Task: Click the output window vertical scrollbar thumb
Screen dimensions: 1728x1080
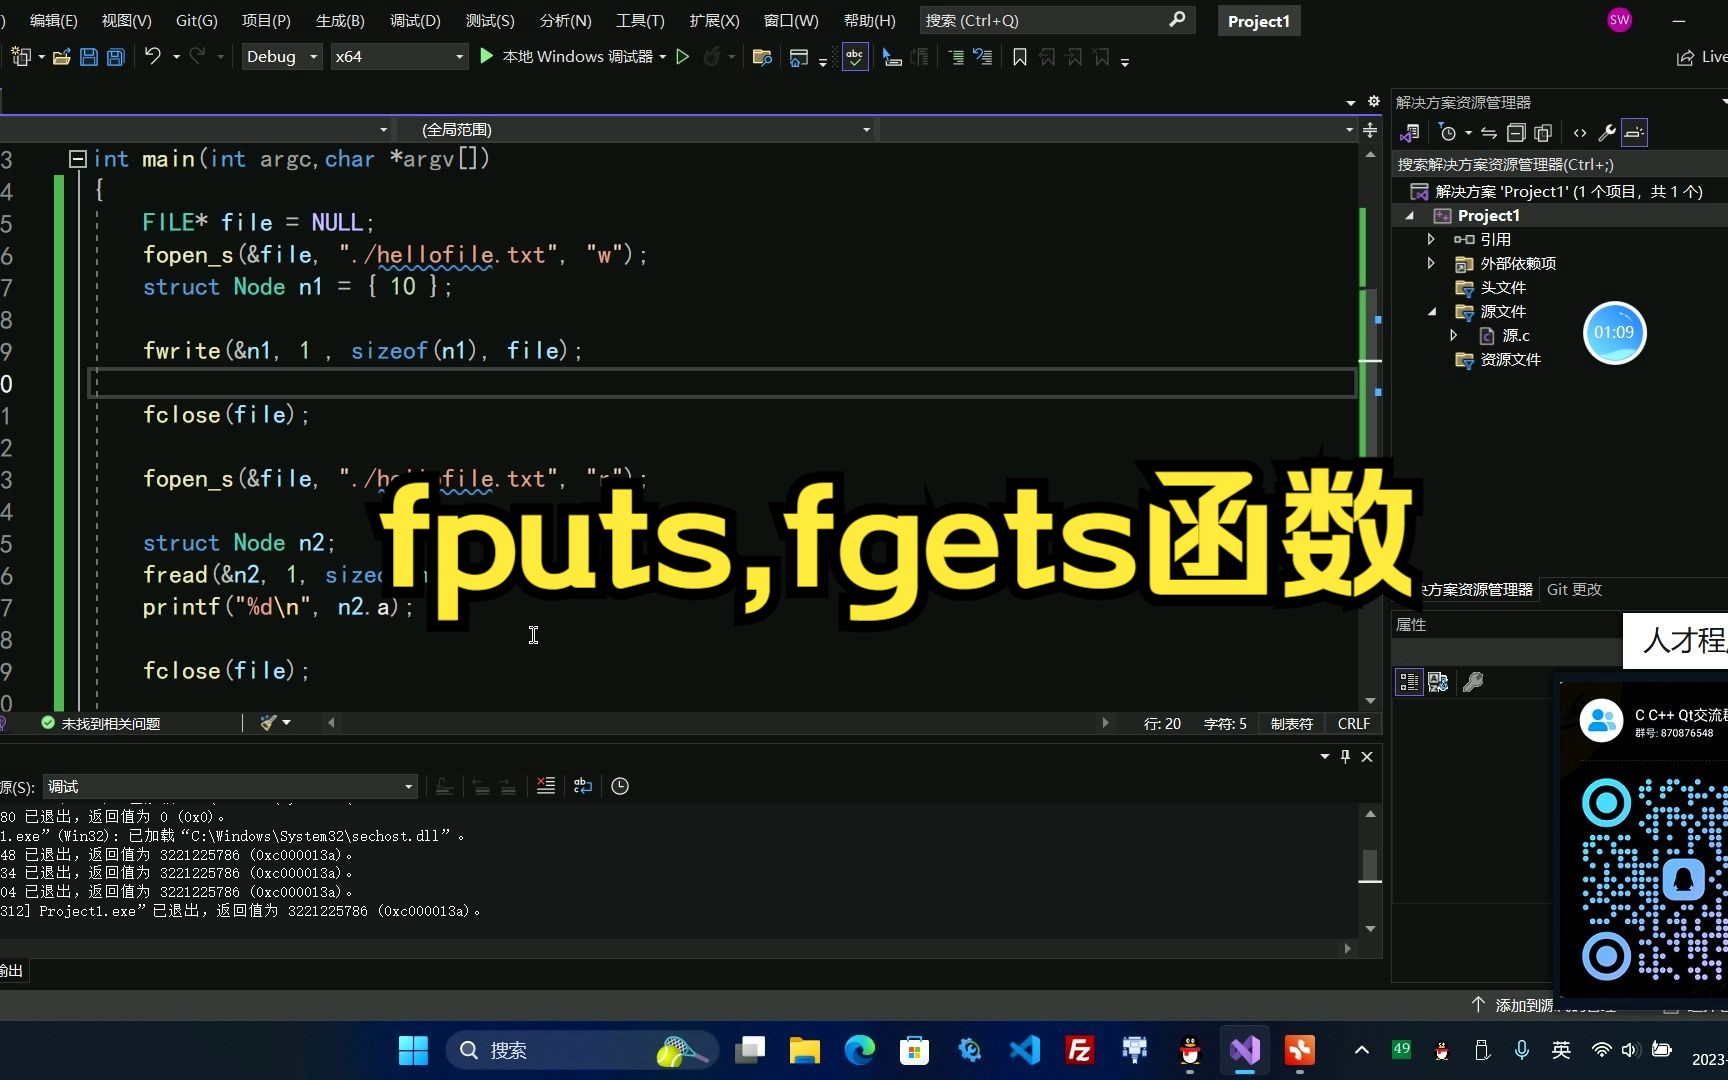Action: (x=1370, y=865)
